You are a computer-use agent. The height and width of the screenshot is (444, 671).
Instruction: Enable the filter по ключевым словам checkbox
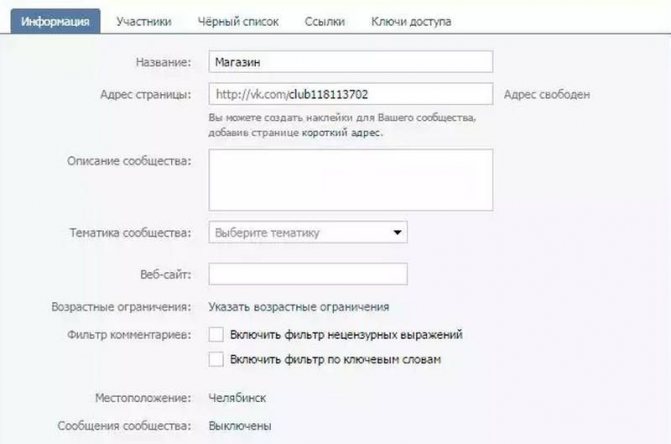(216, 359)
